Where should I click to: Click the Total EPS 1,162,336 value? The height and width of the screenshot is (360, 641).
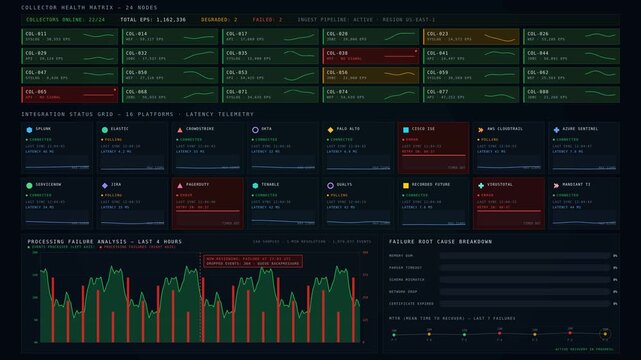(153, 20)
